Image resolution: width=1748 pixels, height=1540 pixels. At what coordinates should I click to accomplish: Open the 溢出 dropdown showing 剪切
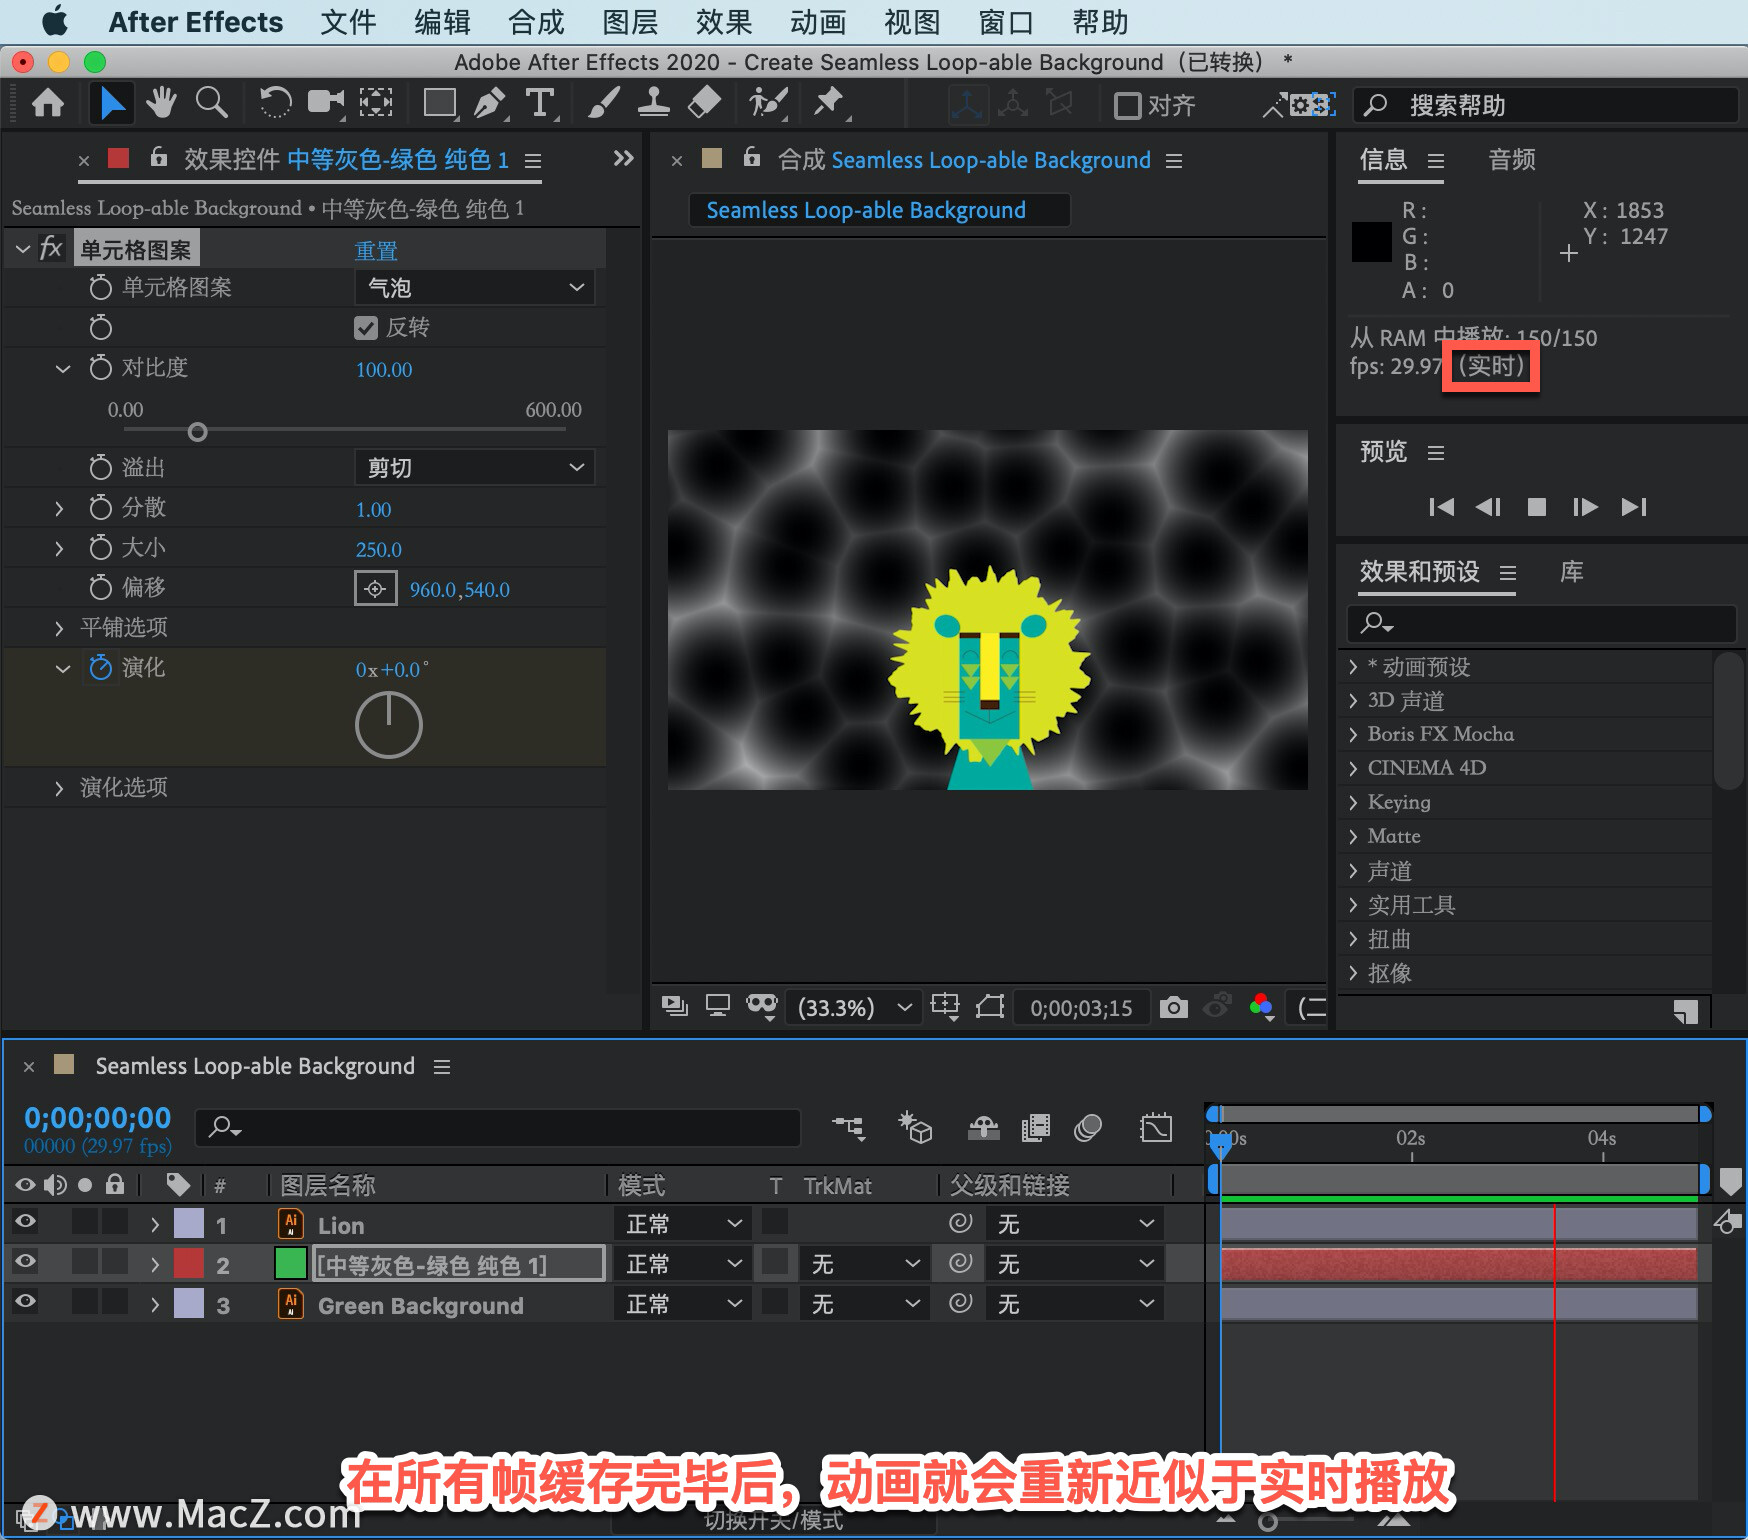coord(474,467)
